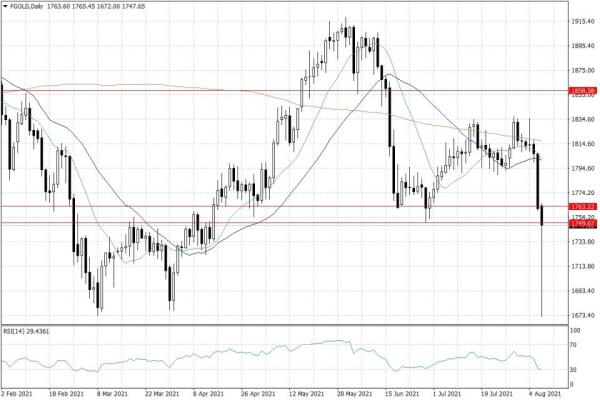Click the RSI 30 level axis label
The height and width of the screenshot is (400, 600).
(x=575, y=370)
